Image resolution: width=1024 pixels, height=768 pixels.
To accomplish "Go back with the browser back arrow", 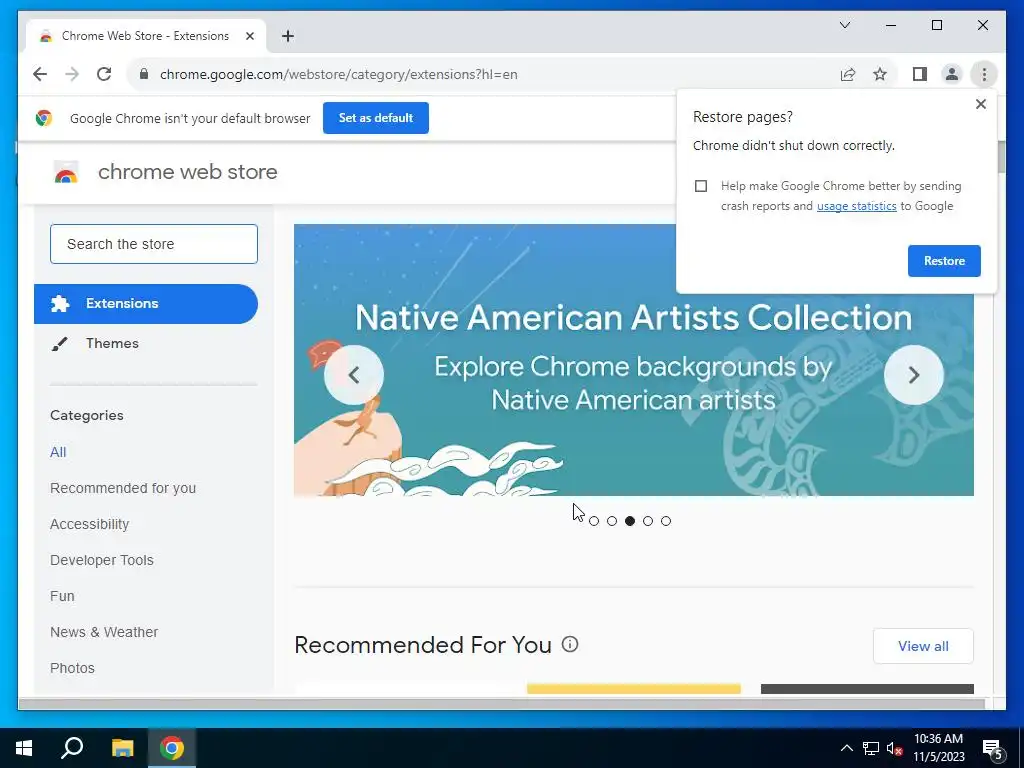I will click(x=40, y=74).
